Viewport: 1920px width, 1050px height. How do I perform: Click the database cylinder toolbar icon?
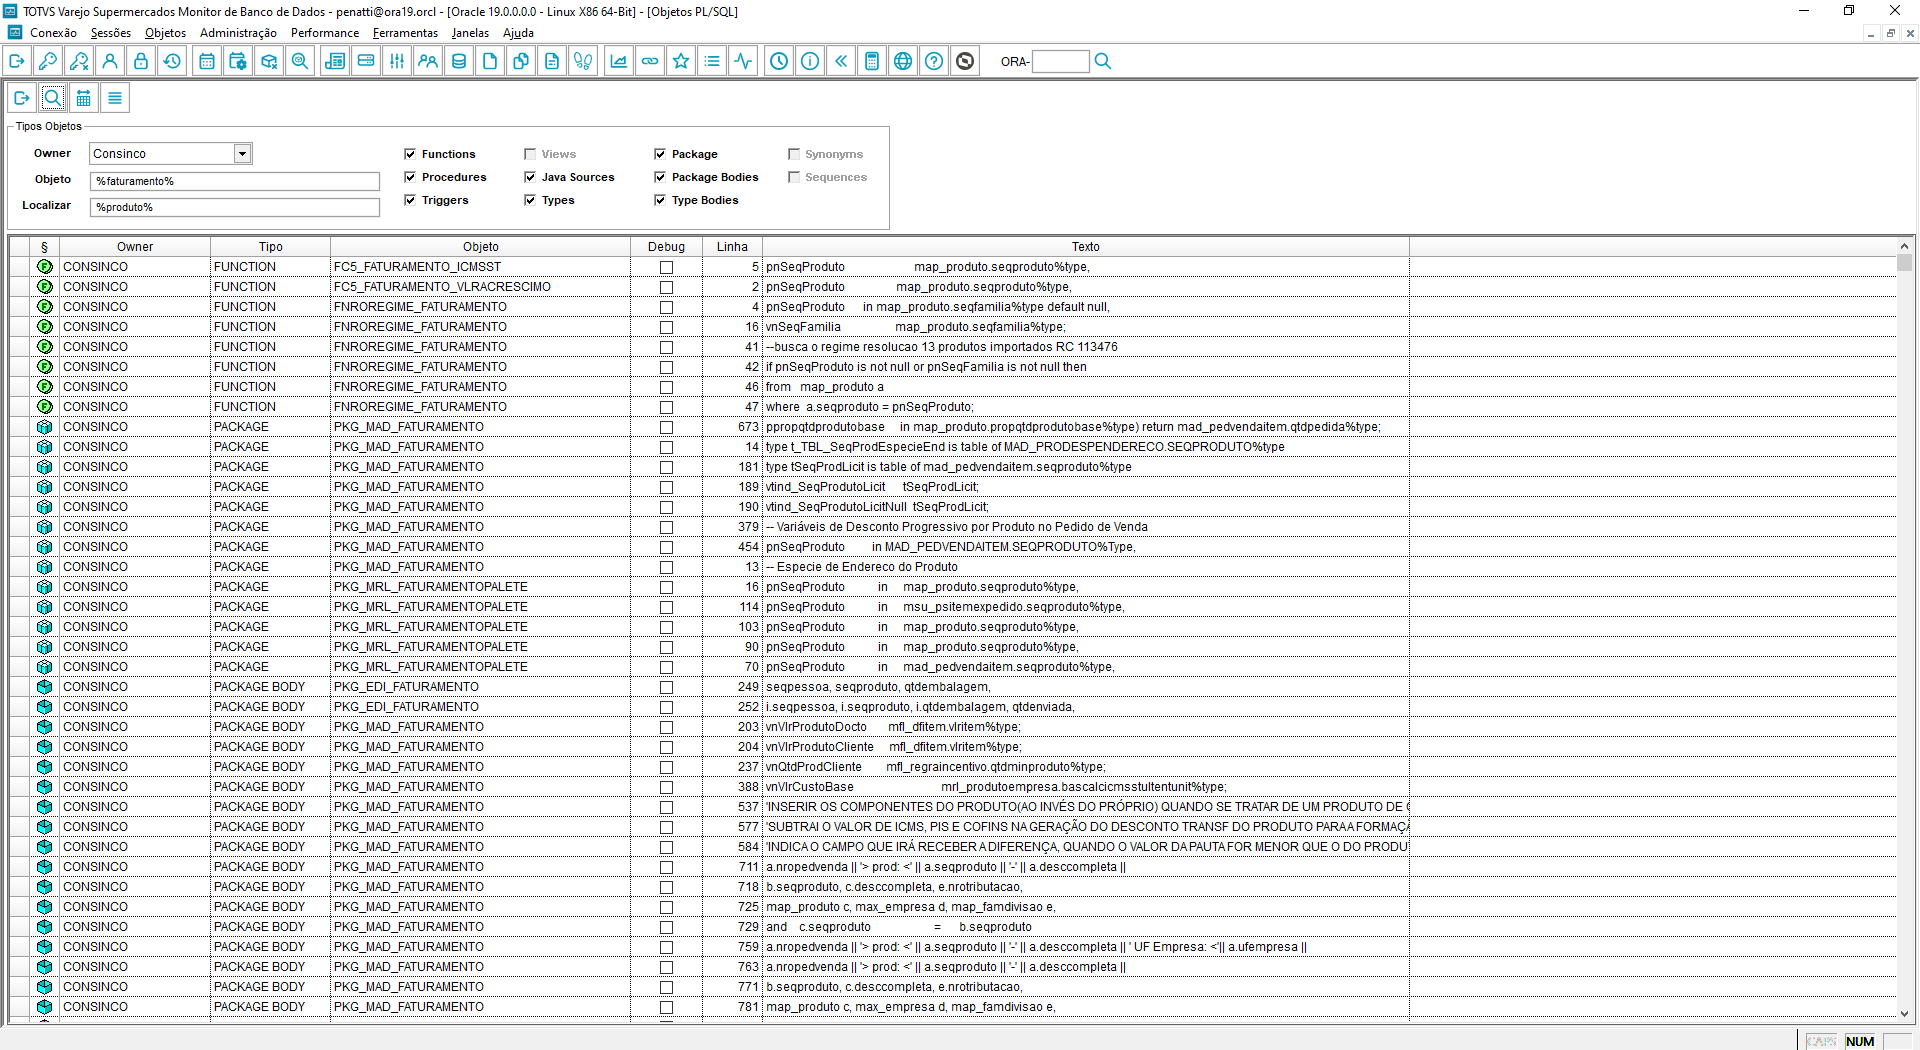click(459, 61)
